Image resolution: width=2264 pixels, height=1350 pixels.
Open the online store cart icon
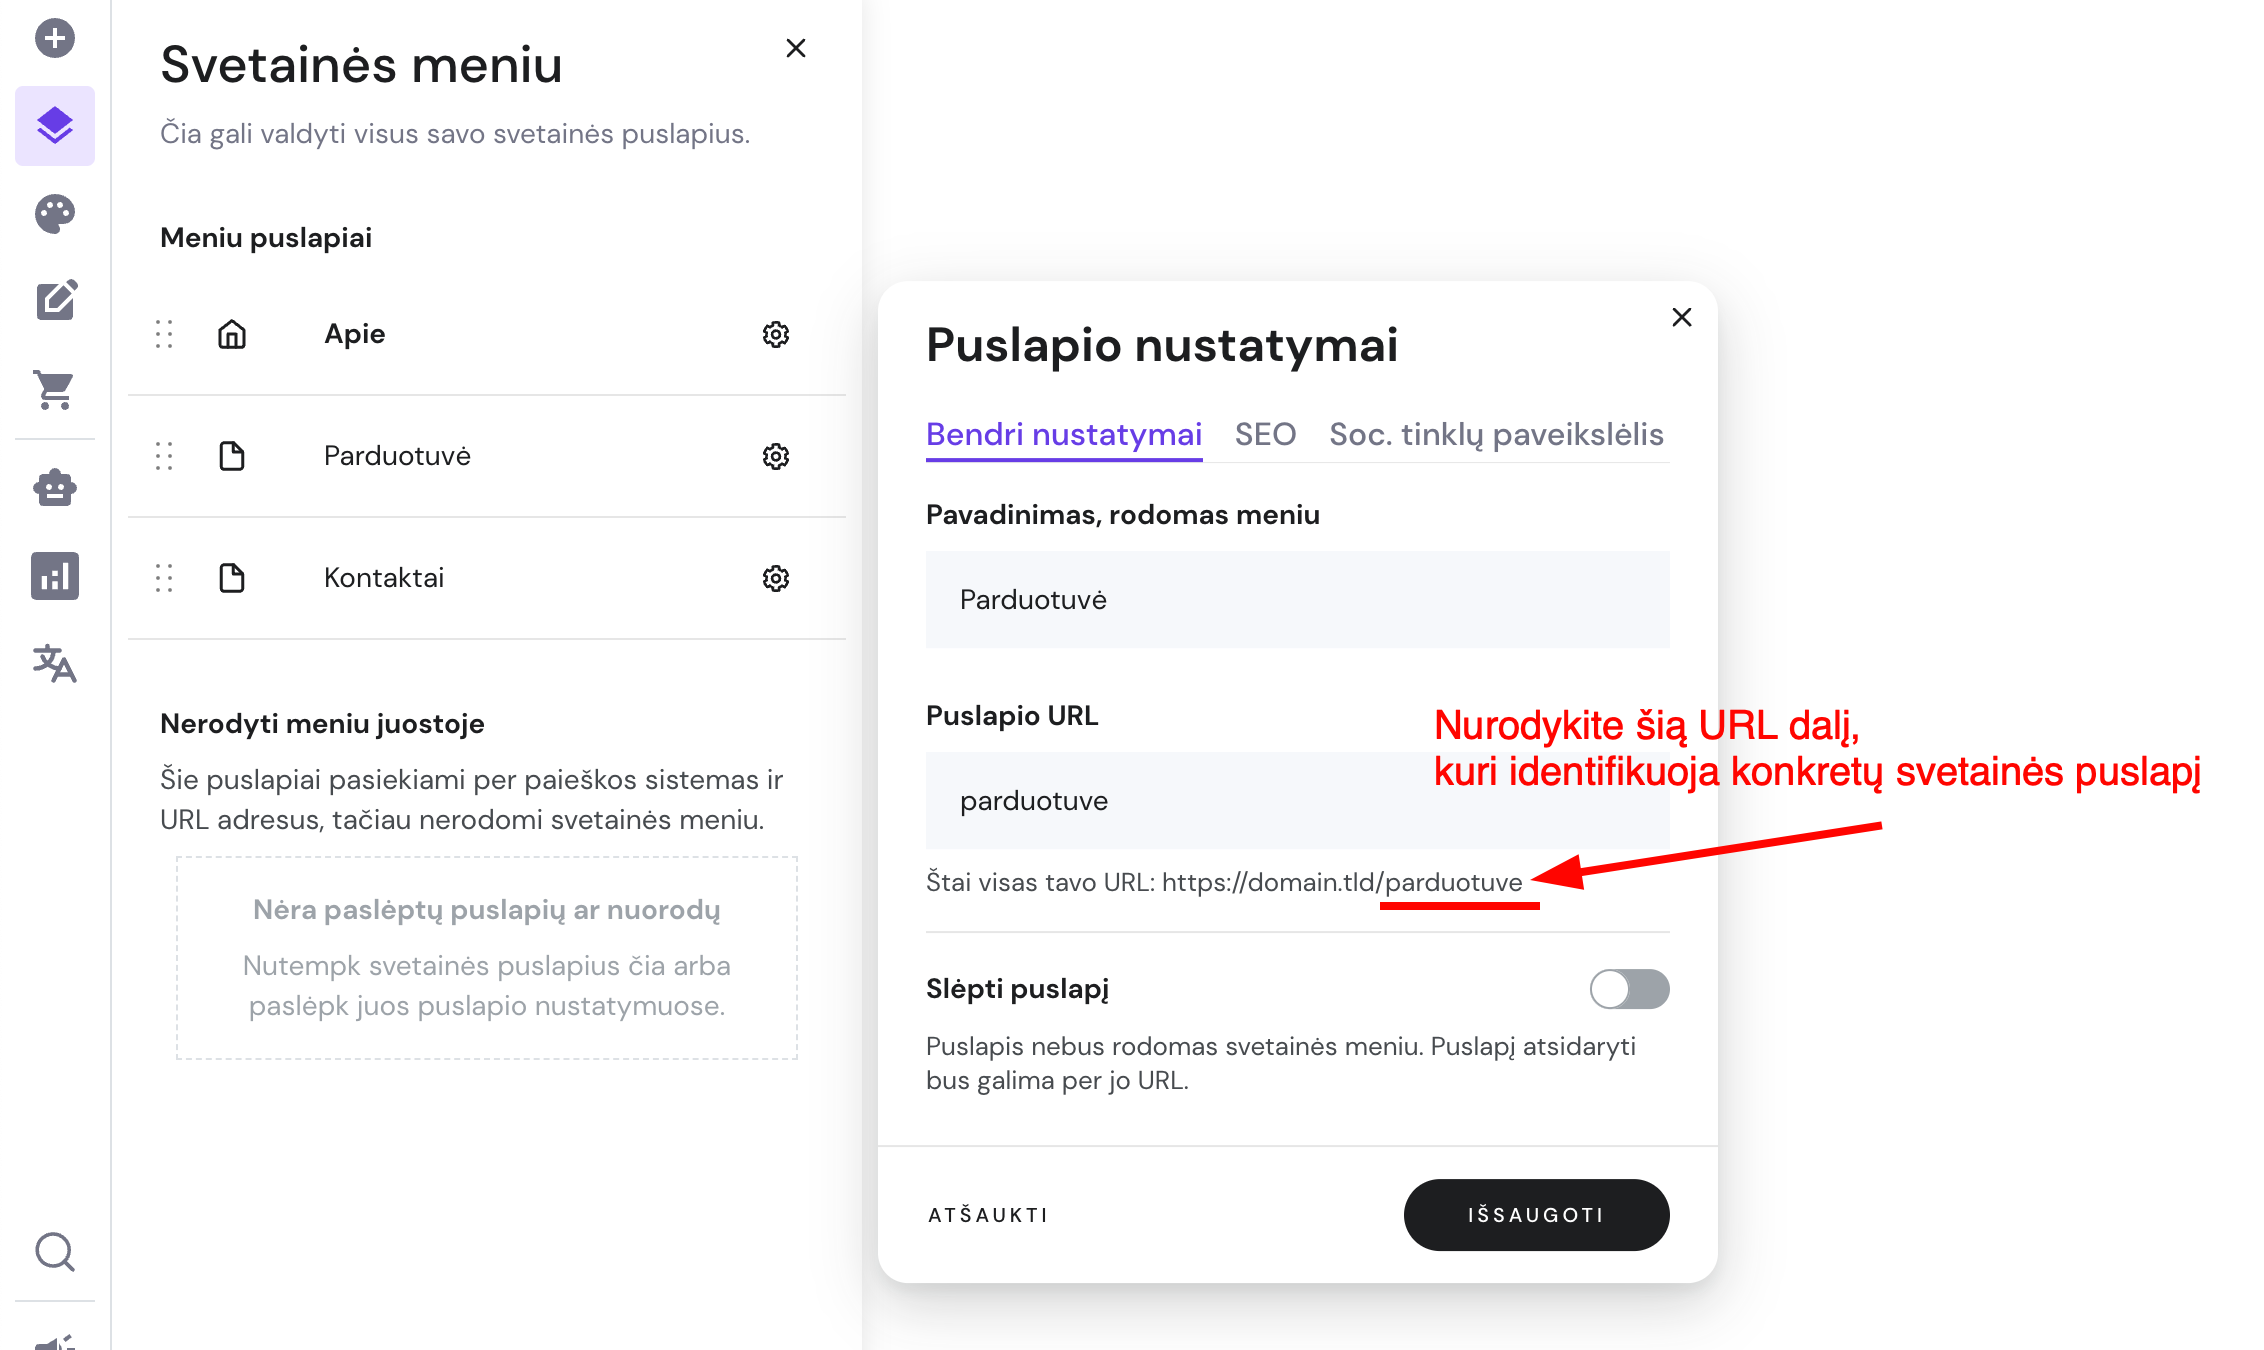55,389
